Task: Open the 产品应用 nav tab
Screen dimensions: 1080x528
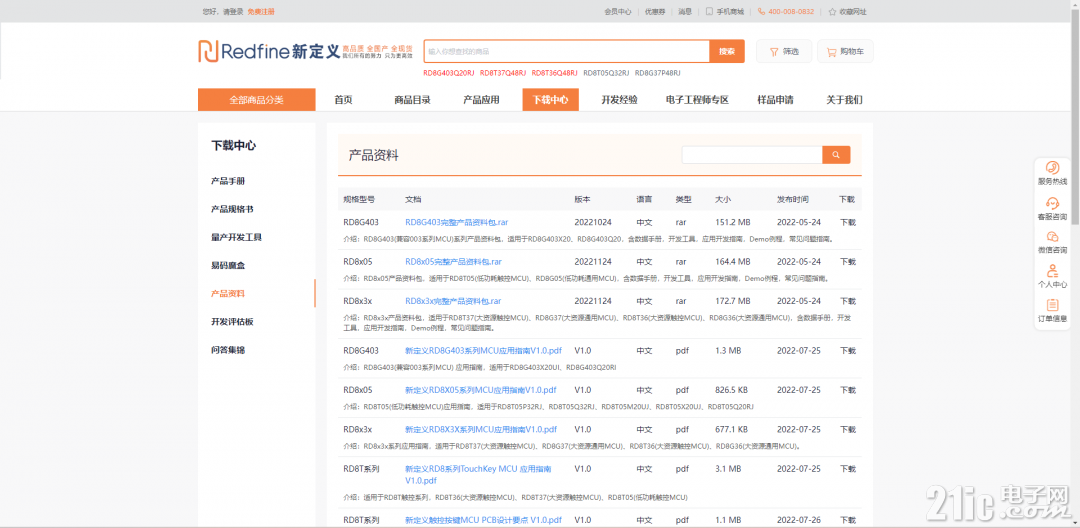Action: [x=481, y=100]
